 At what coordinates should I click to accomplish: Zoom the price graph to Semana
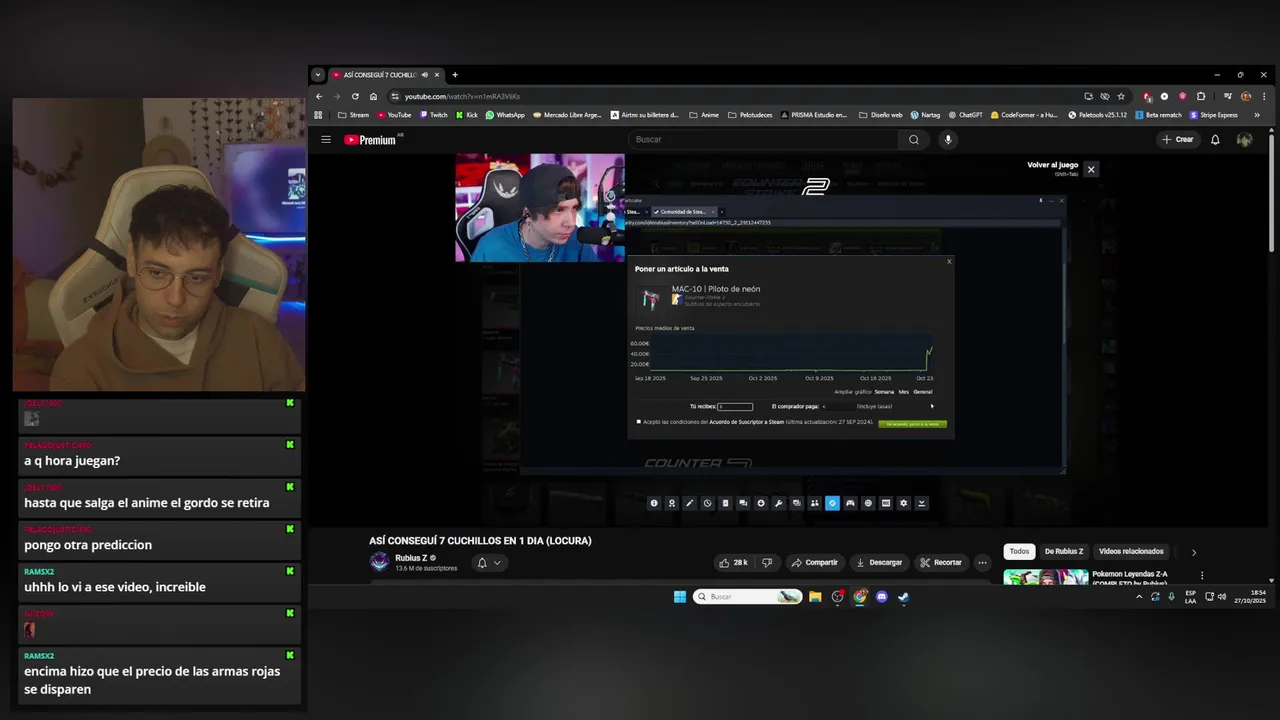[x=884, y=392]
